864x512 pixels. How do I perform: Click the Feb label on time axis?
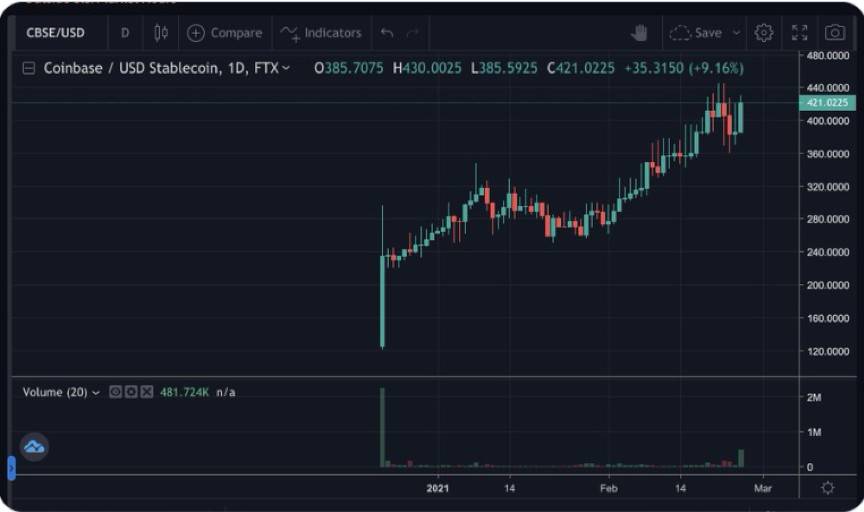[609, 488]
